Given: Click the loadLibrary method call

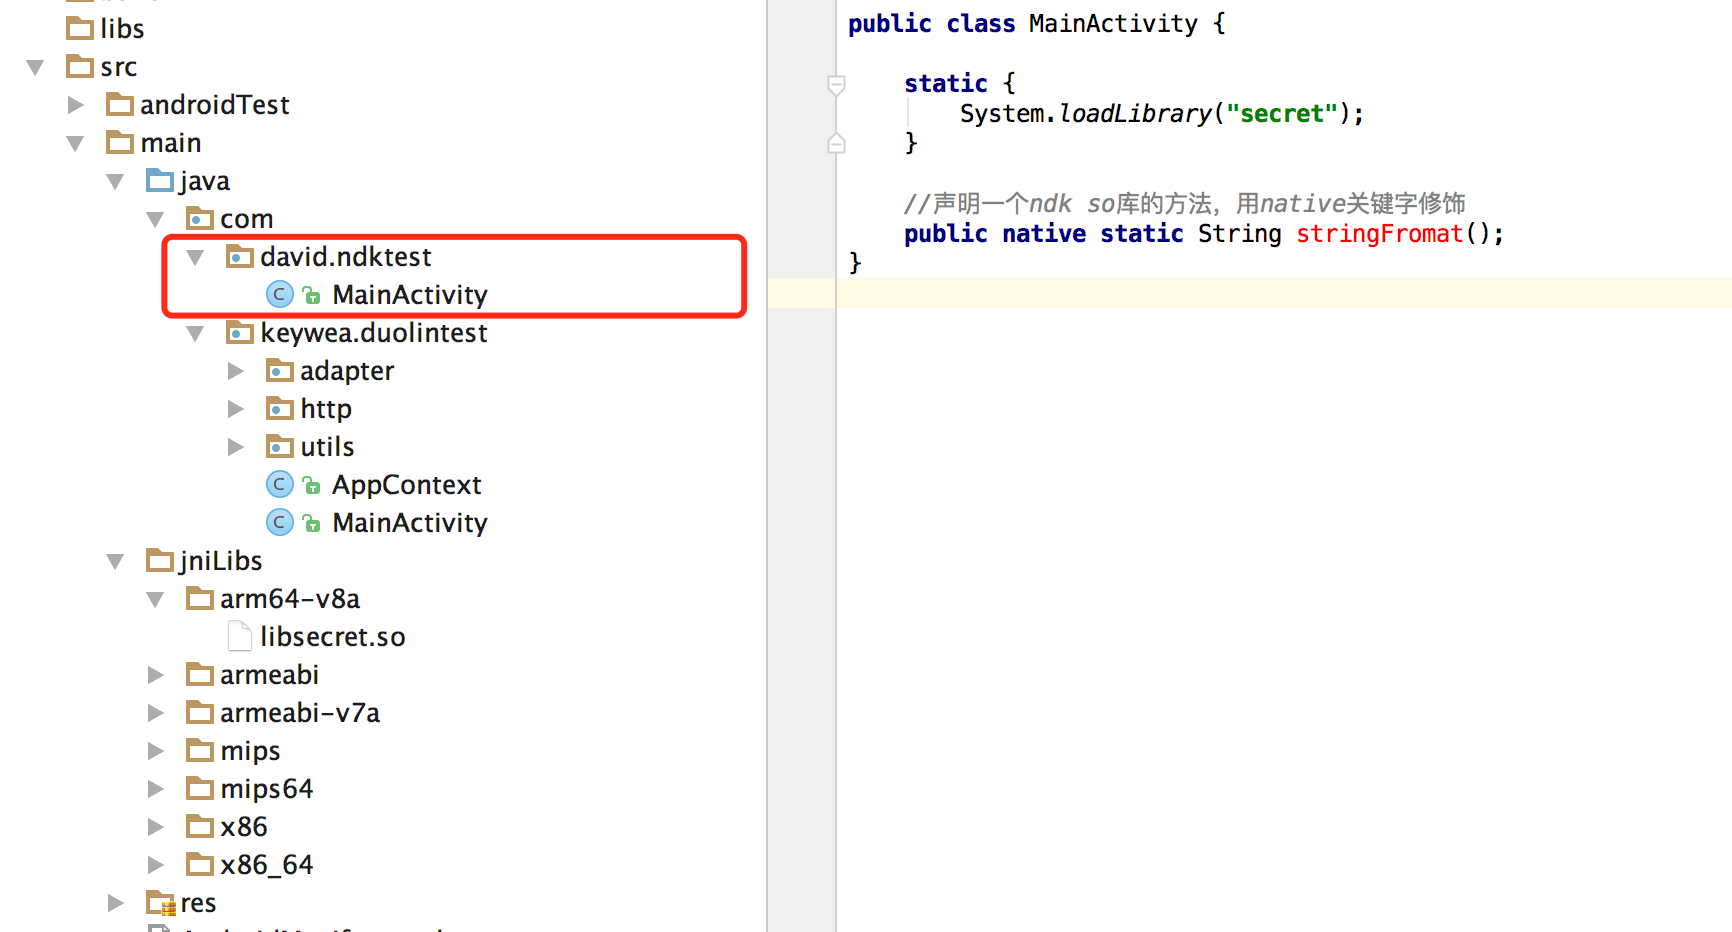Looking at the screenshot, I should (x=1135, y=114).
